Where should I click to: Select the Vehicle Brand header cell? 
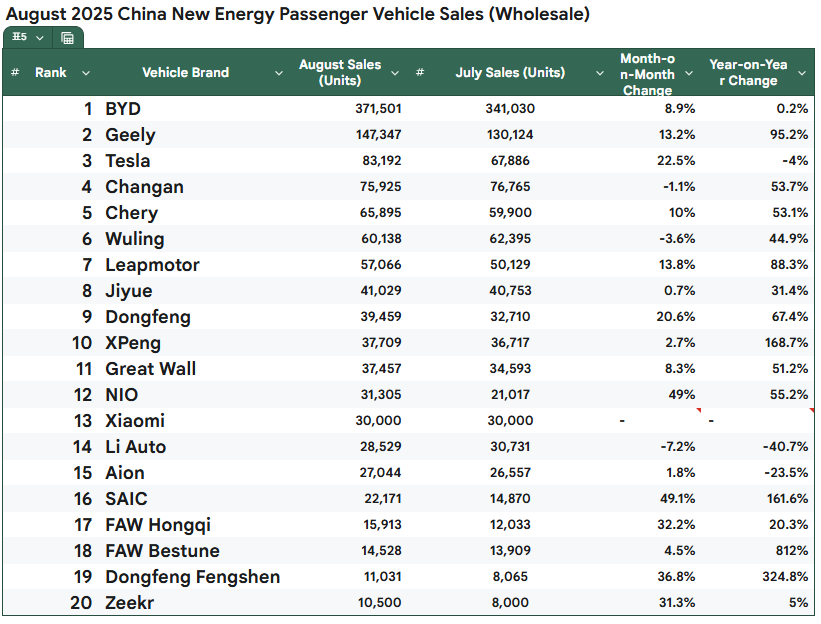(x=185, y=72)
